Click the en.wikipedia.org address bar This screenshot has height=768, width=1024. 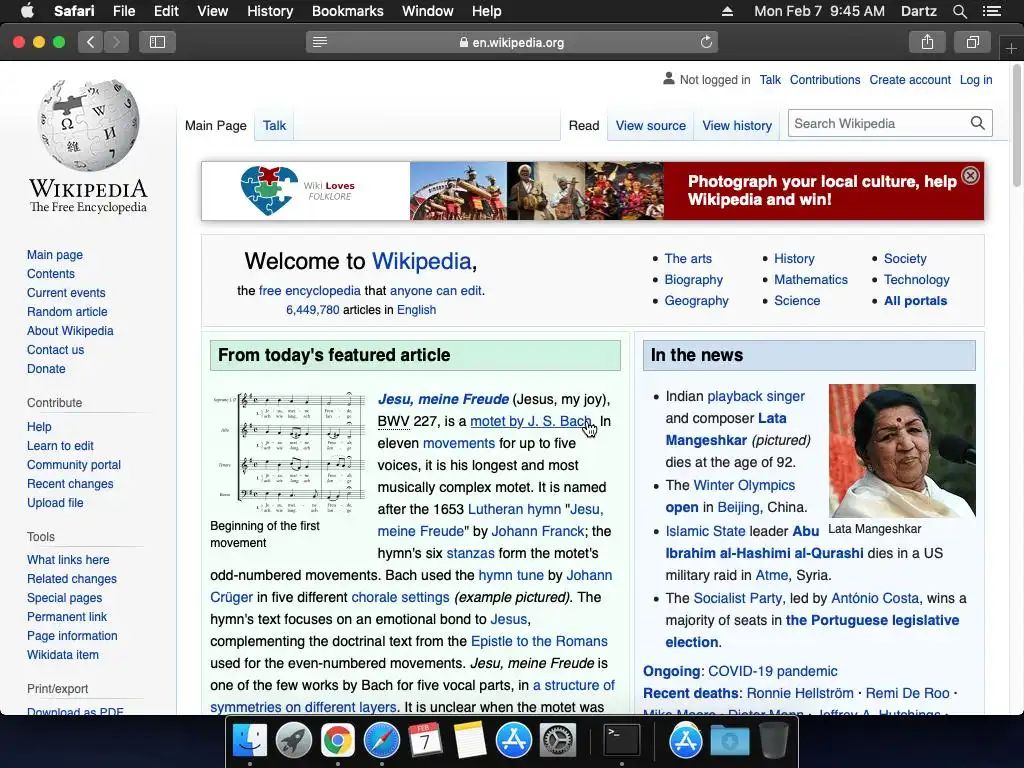point(512,42)
